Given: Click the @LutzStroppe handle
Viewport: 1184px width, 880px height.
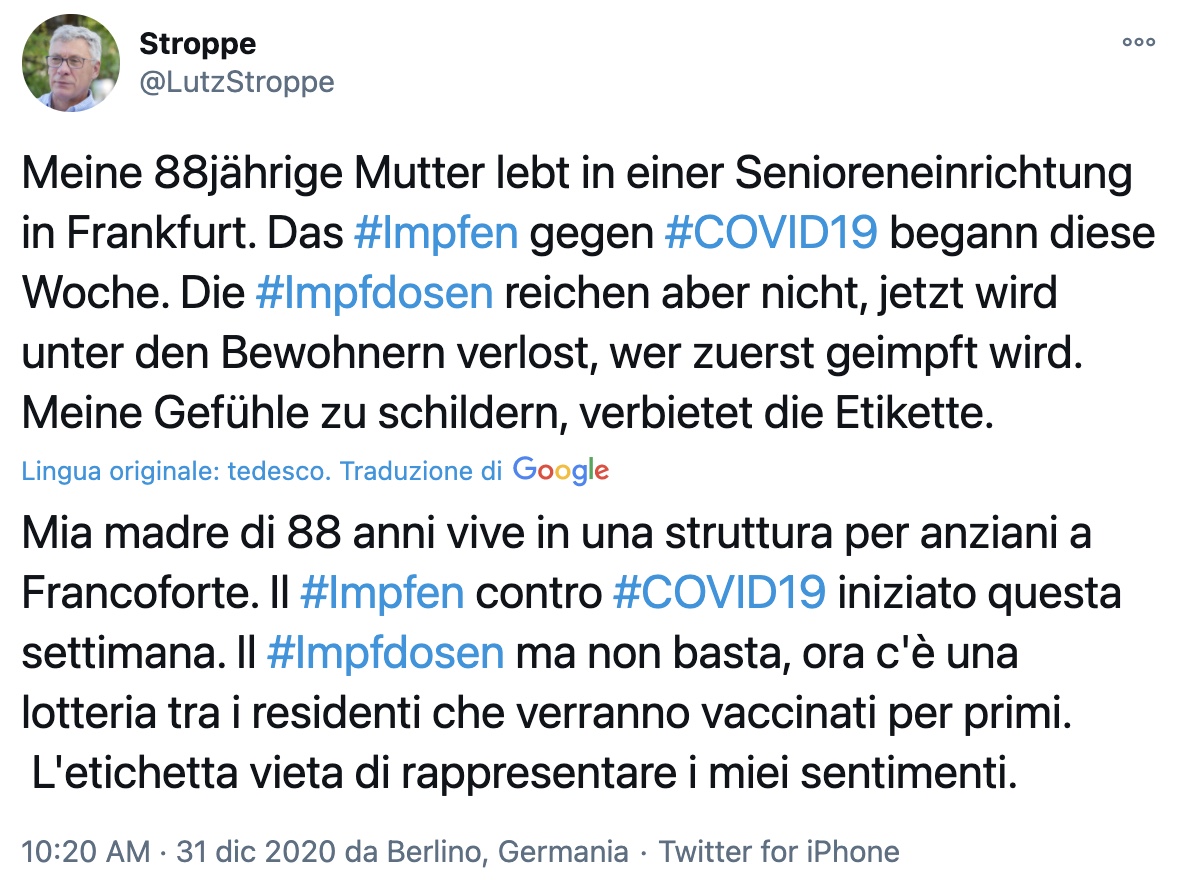Looking at the screenshot, I should (x=235, y=82).
